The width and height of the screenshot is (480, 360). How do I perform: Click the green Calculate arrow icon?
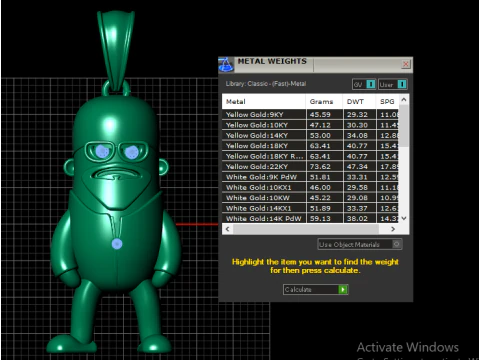click(343, 289)
